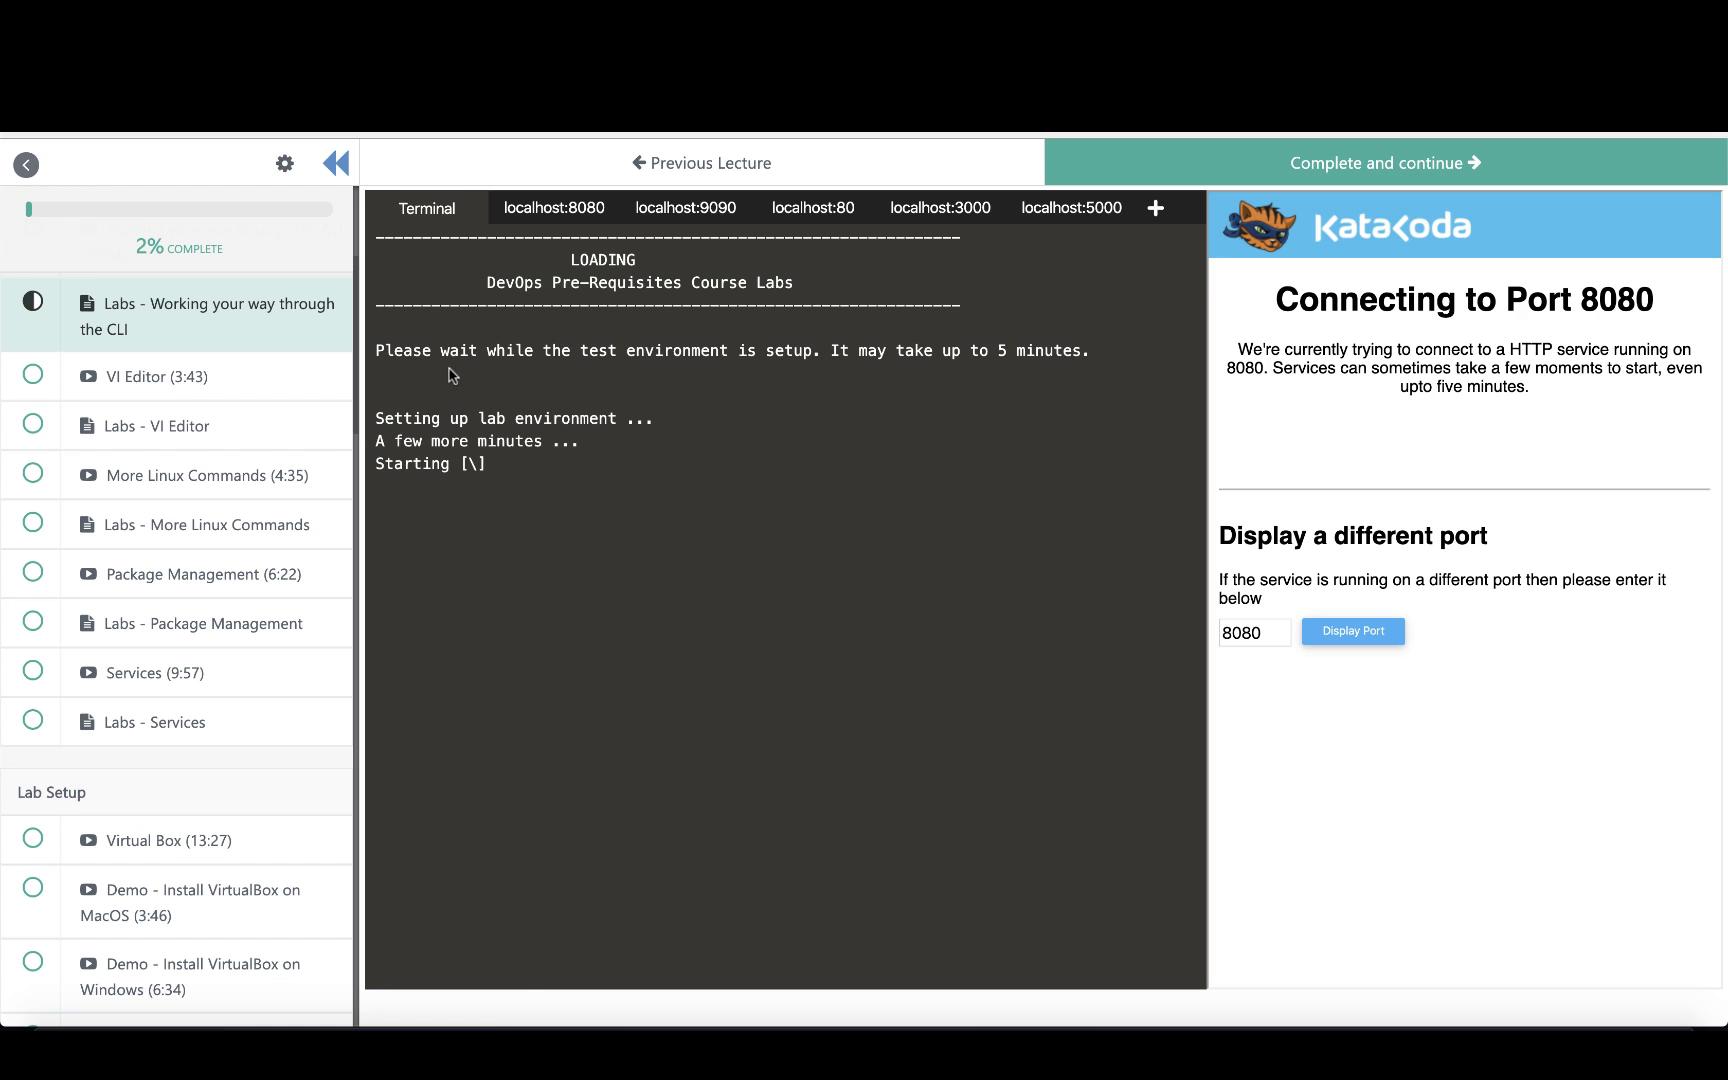Click the back arrow circle icon
1728x1080 pixels.
click(x=26, y=165)
